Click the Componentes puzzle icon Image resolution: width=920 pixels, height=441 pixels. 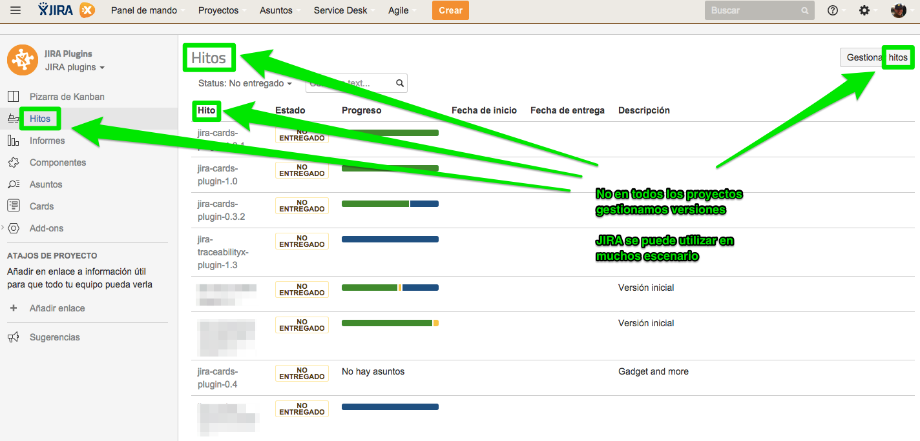click(13, 162)
